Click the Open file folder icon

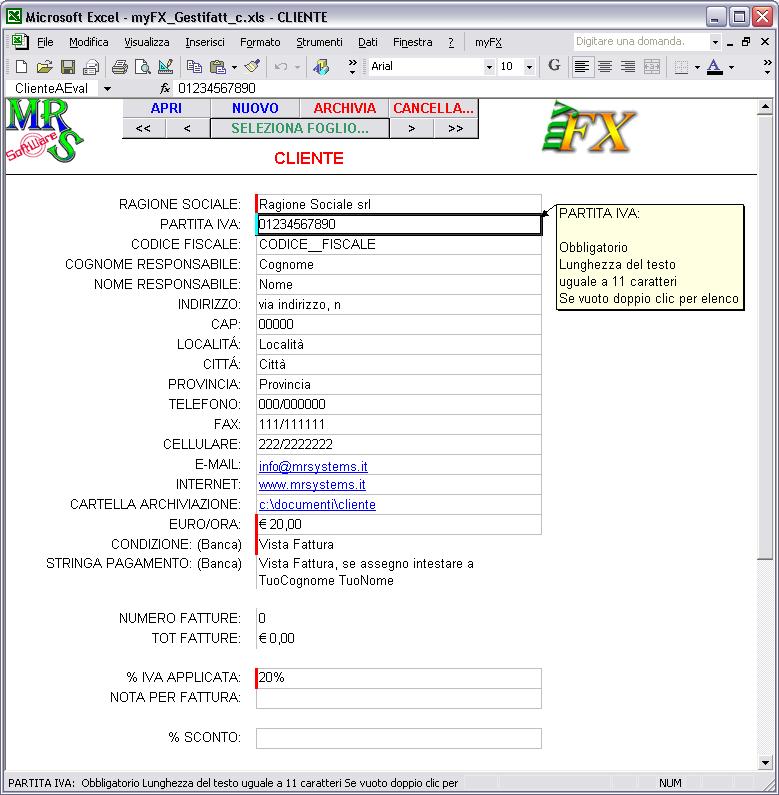(x=44, y=67)
